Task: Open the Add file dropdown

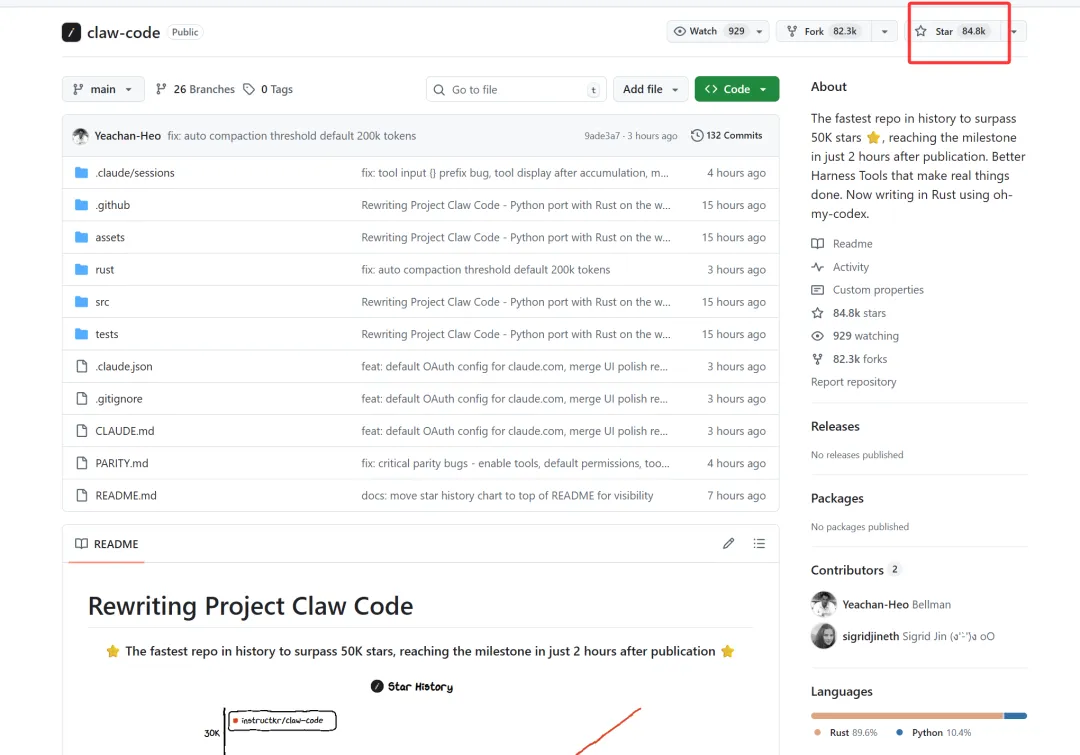Action: 650,89
